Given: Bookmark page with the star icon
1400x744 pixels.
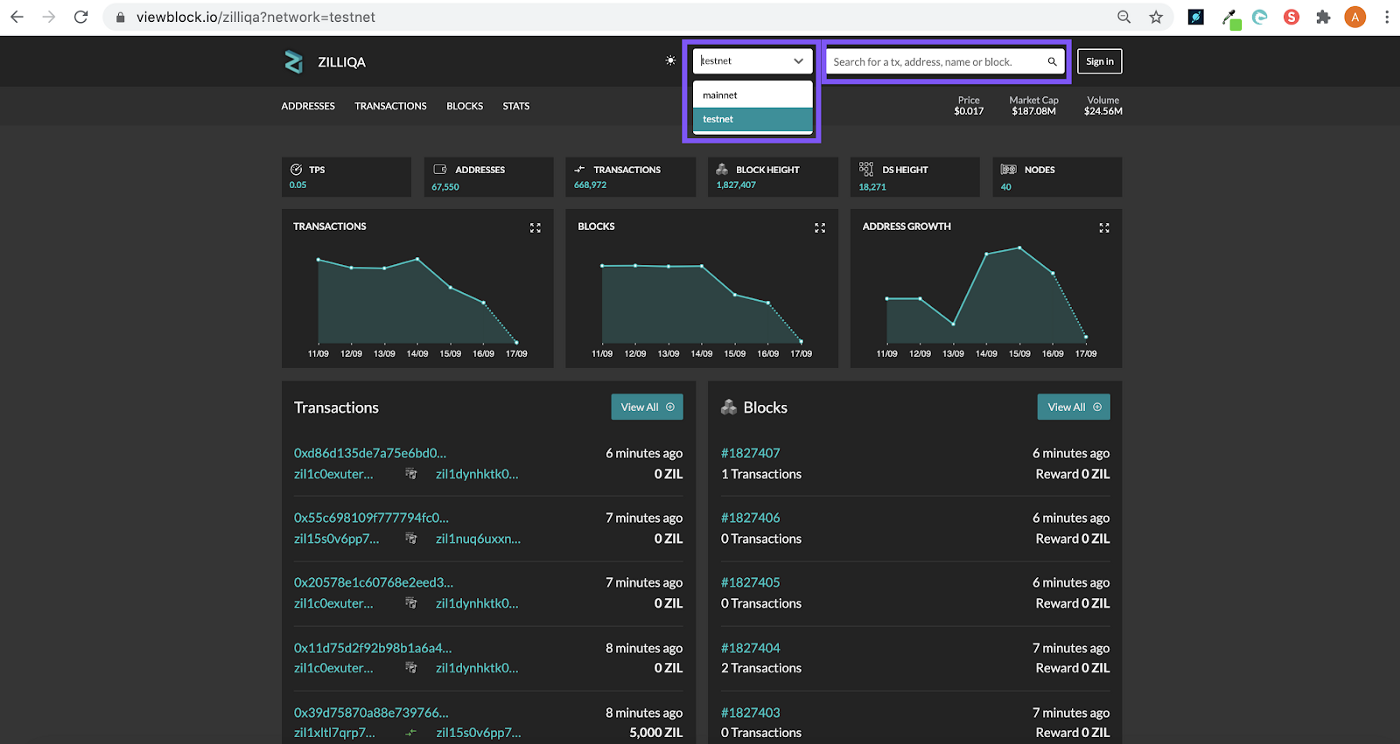Looking at the screenshot, I should [x=1156, y=17].
